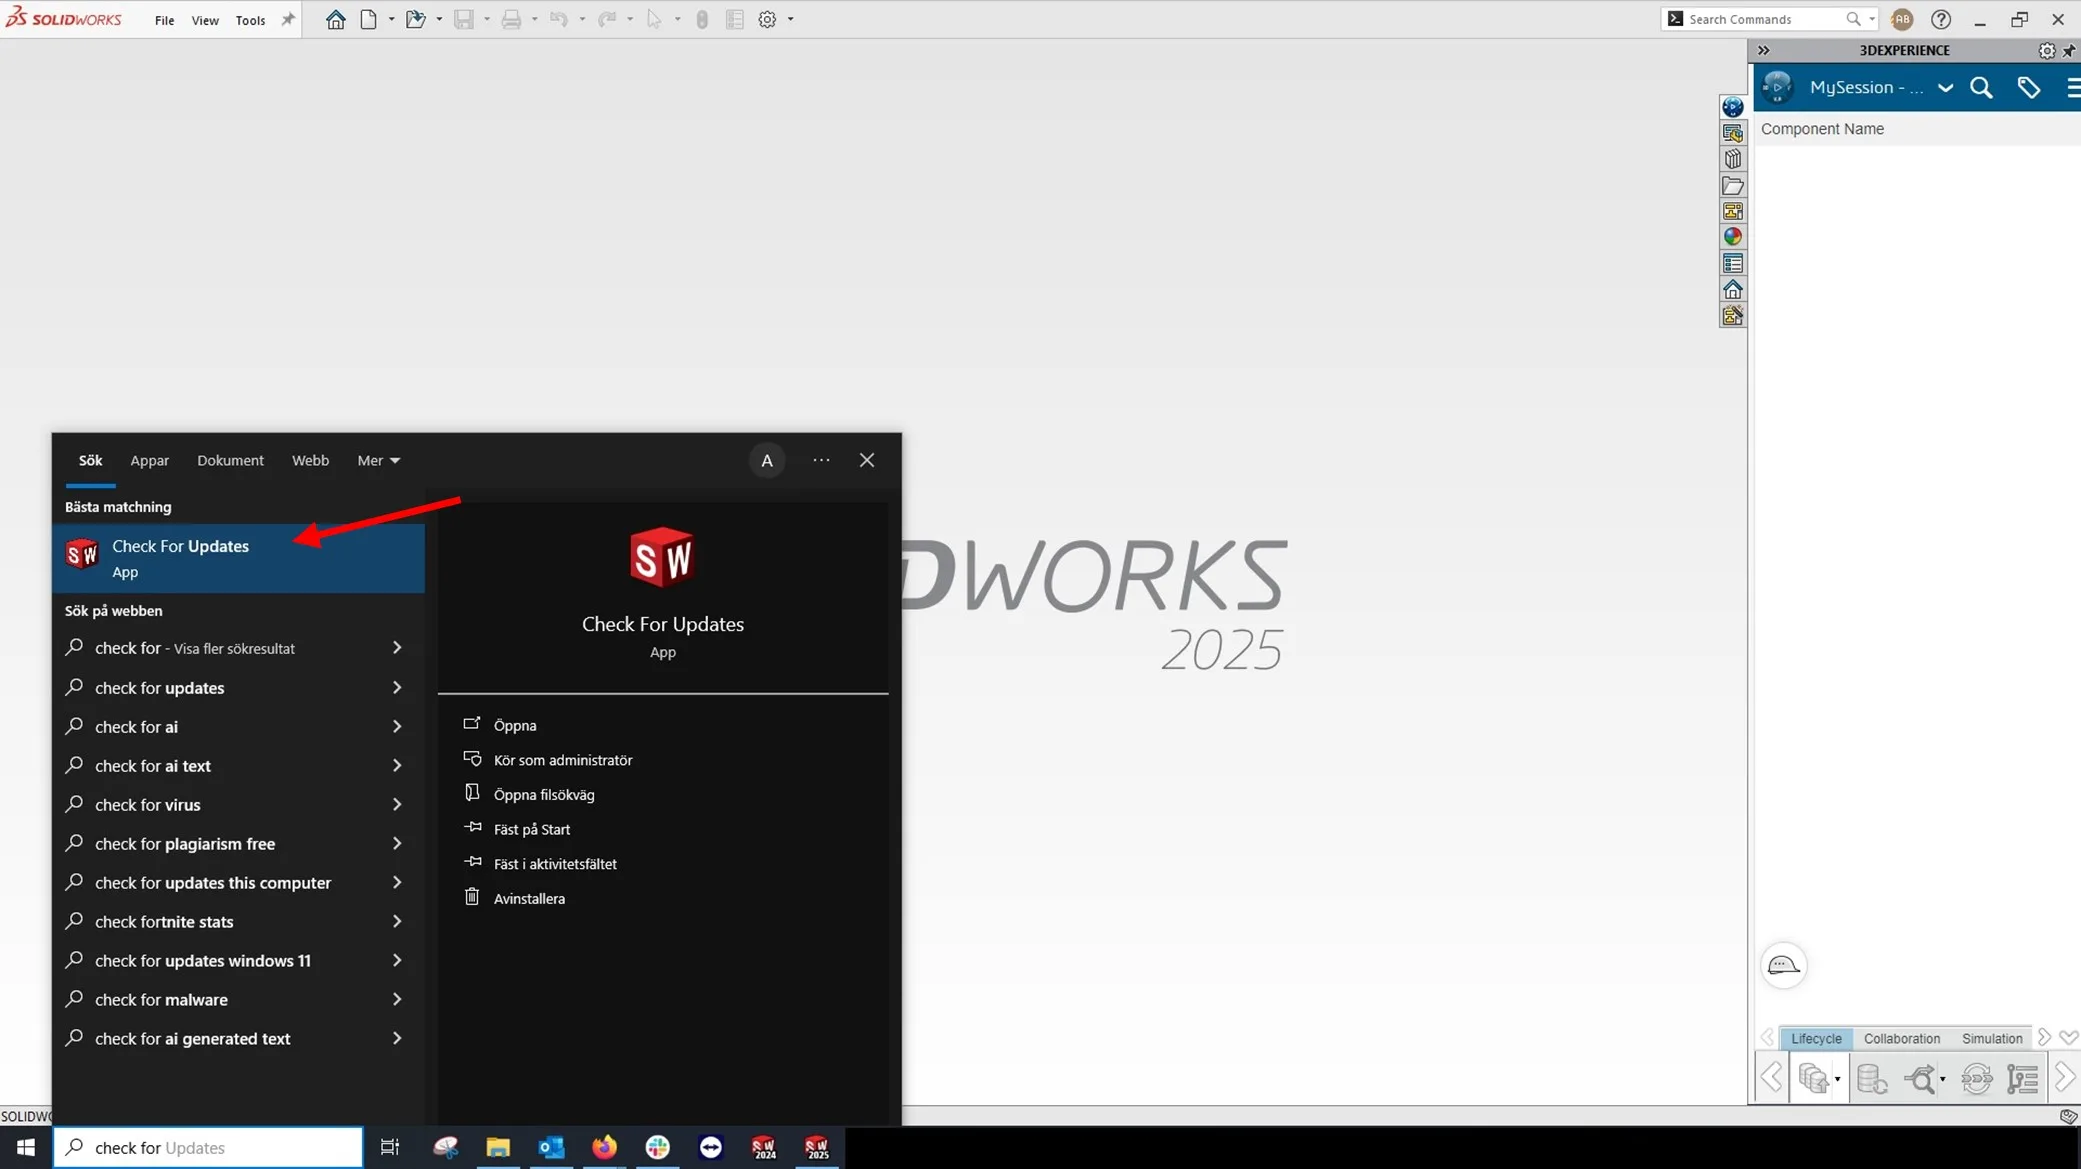
Task: Collapse the 3DEXPERIENCE panel with the double chevron
Action: 1764,50
